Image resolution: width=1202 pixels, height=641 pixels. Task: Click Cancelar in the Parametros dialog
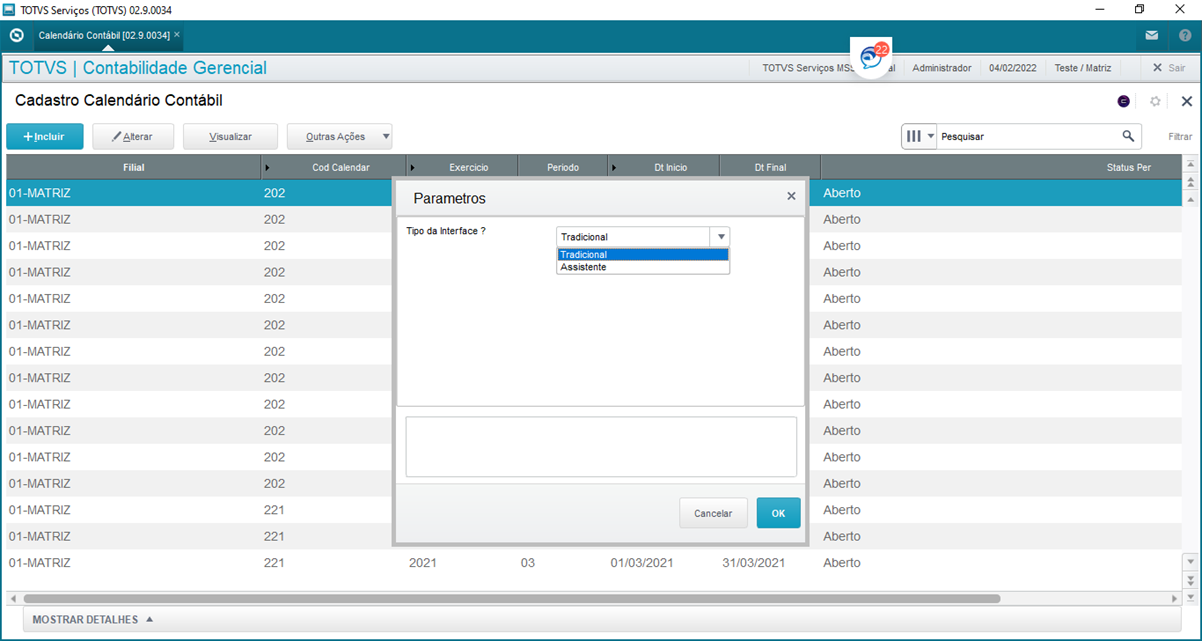pos(713,513)
